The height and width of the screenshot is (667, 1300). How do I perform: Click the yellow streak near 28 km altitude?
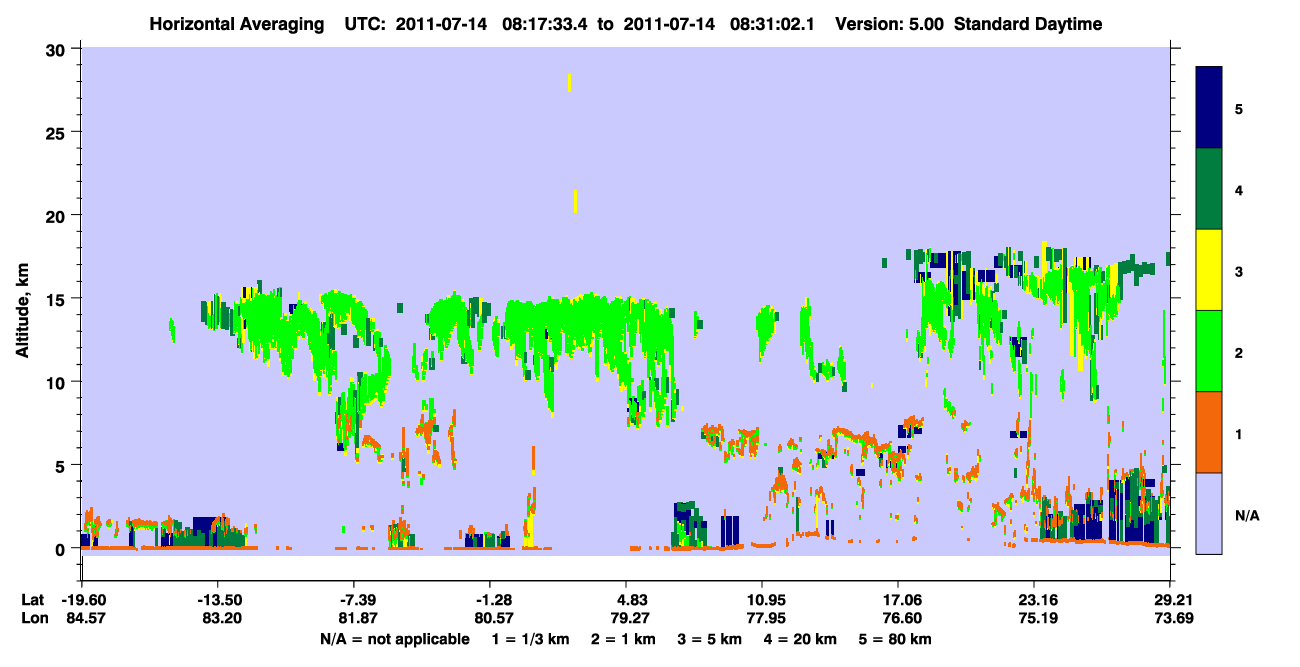click(569, 83)
